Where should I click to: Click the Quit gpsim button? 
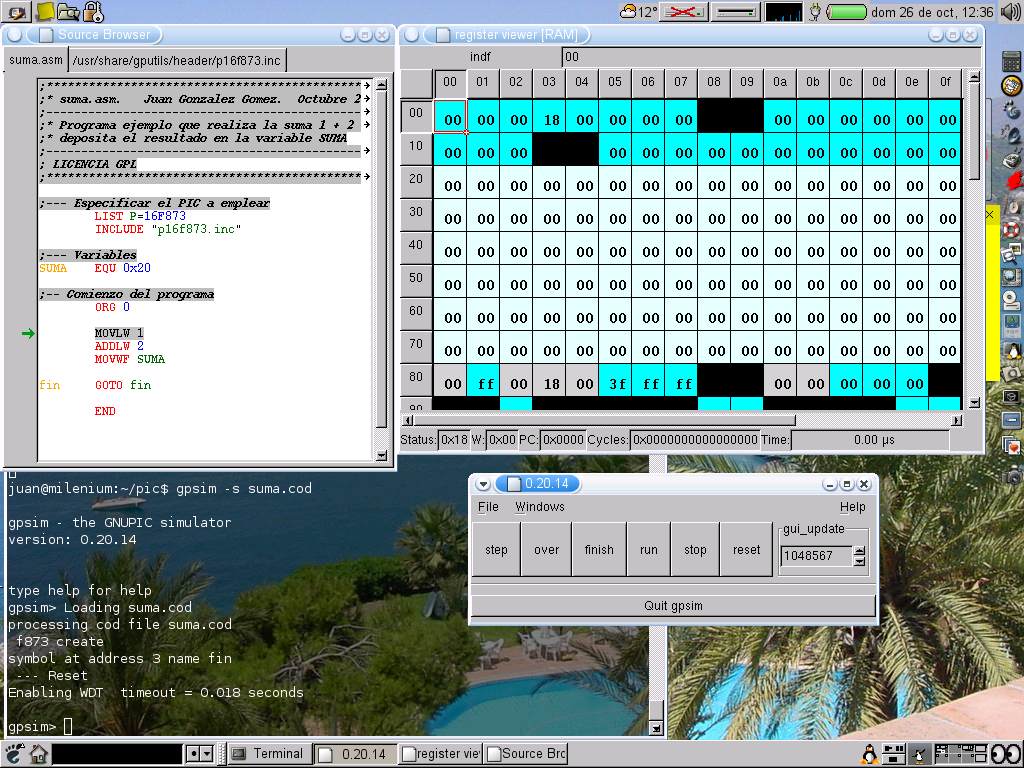click(x=673, y=606)
